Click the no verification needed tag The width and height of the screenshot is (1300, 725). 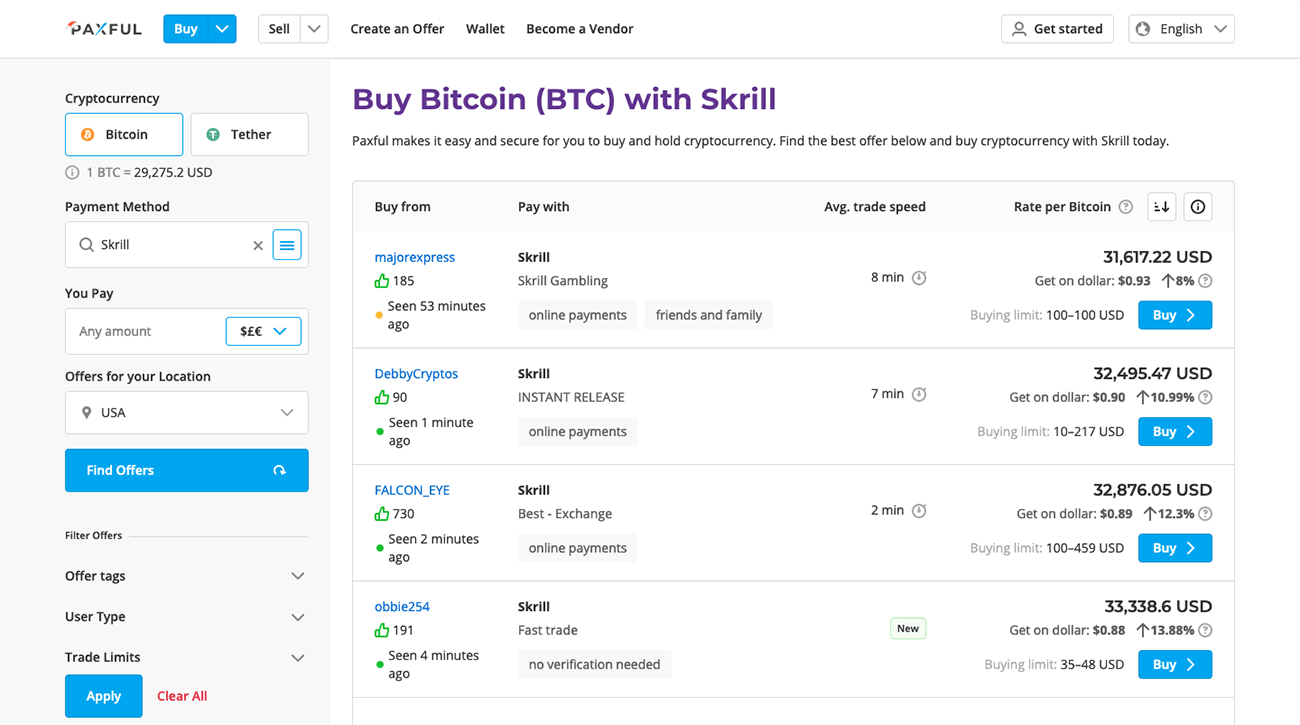tap(595, 664)
